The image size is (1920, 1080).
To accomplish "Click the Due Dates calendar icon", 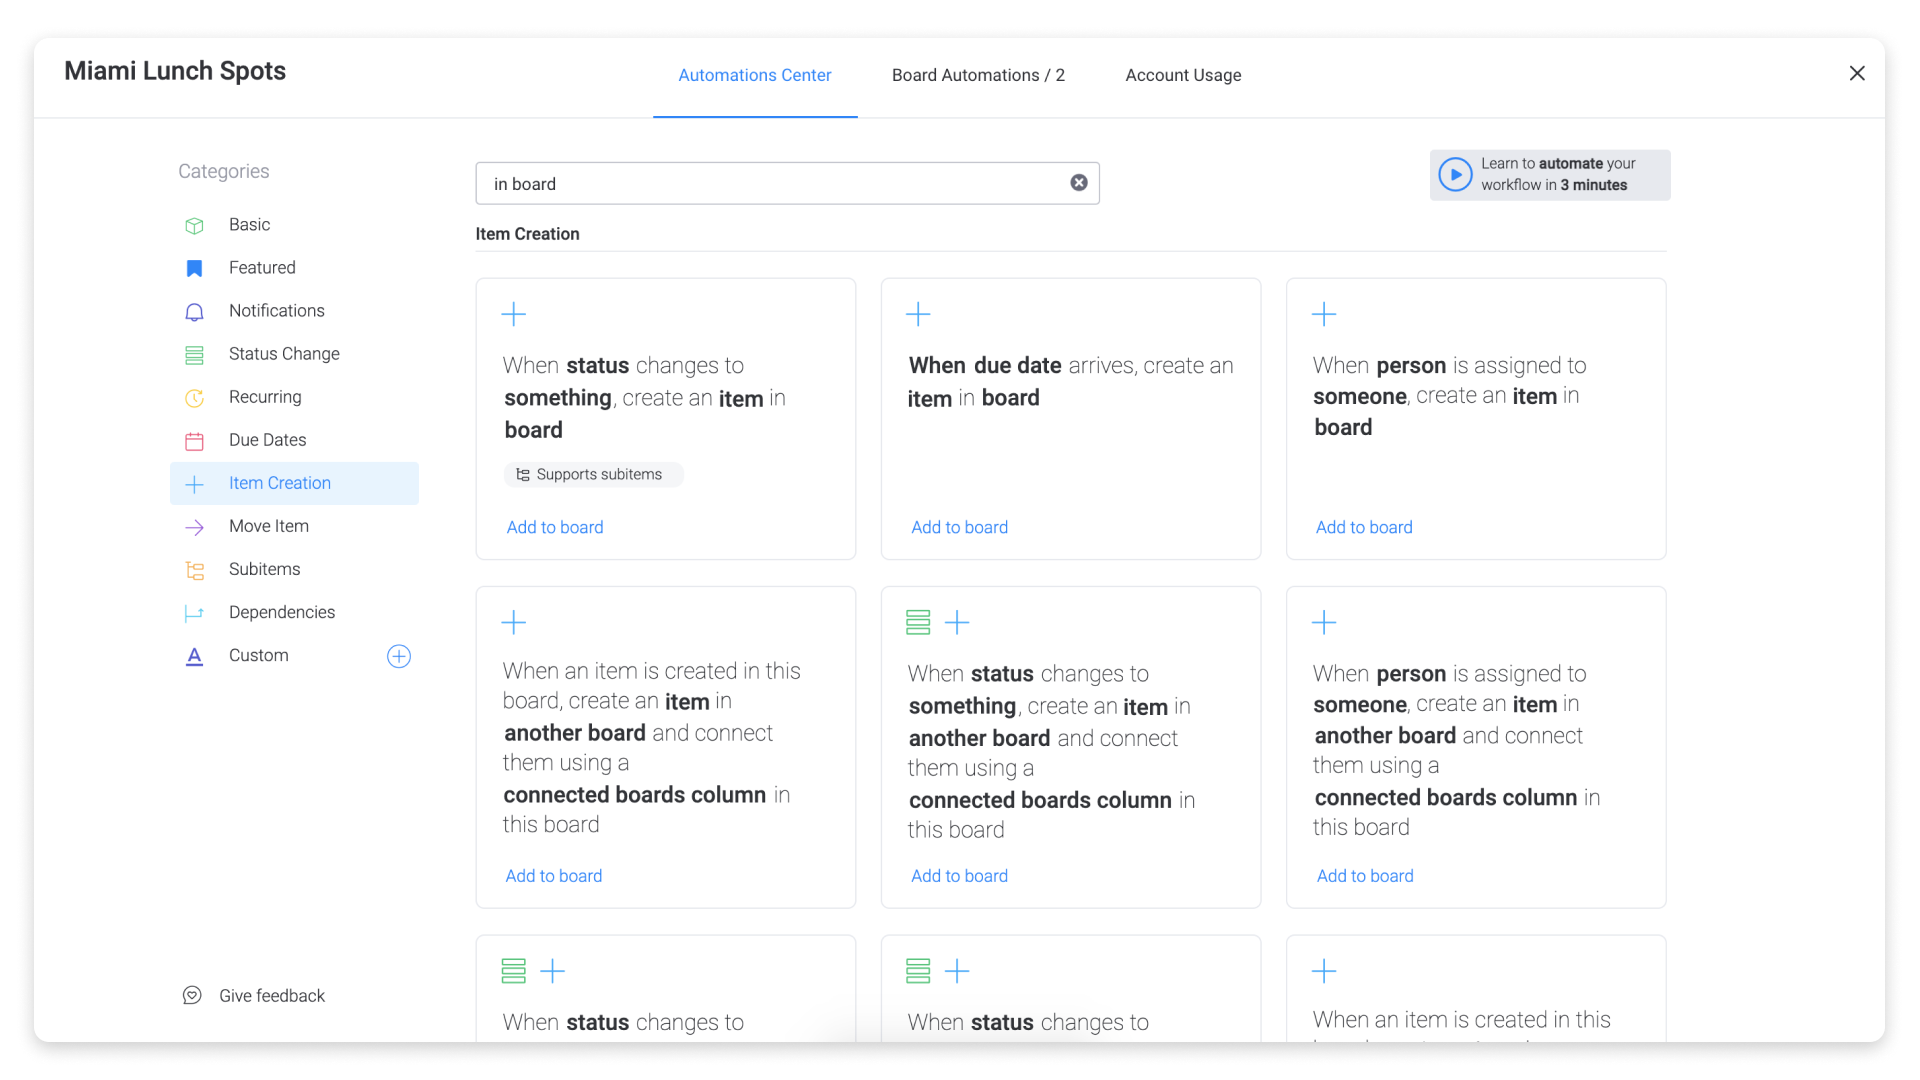I will coord(194,441).
